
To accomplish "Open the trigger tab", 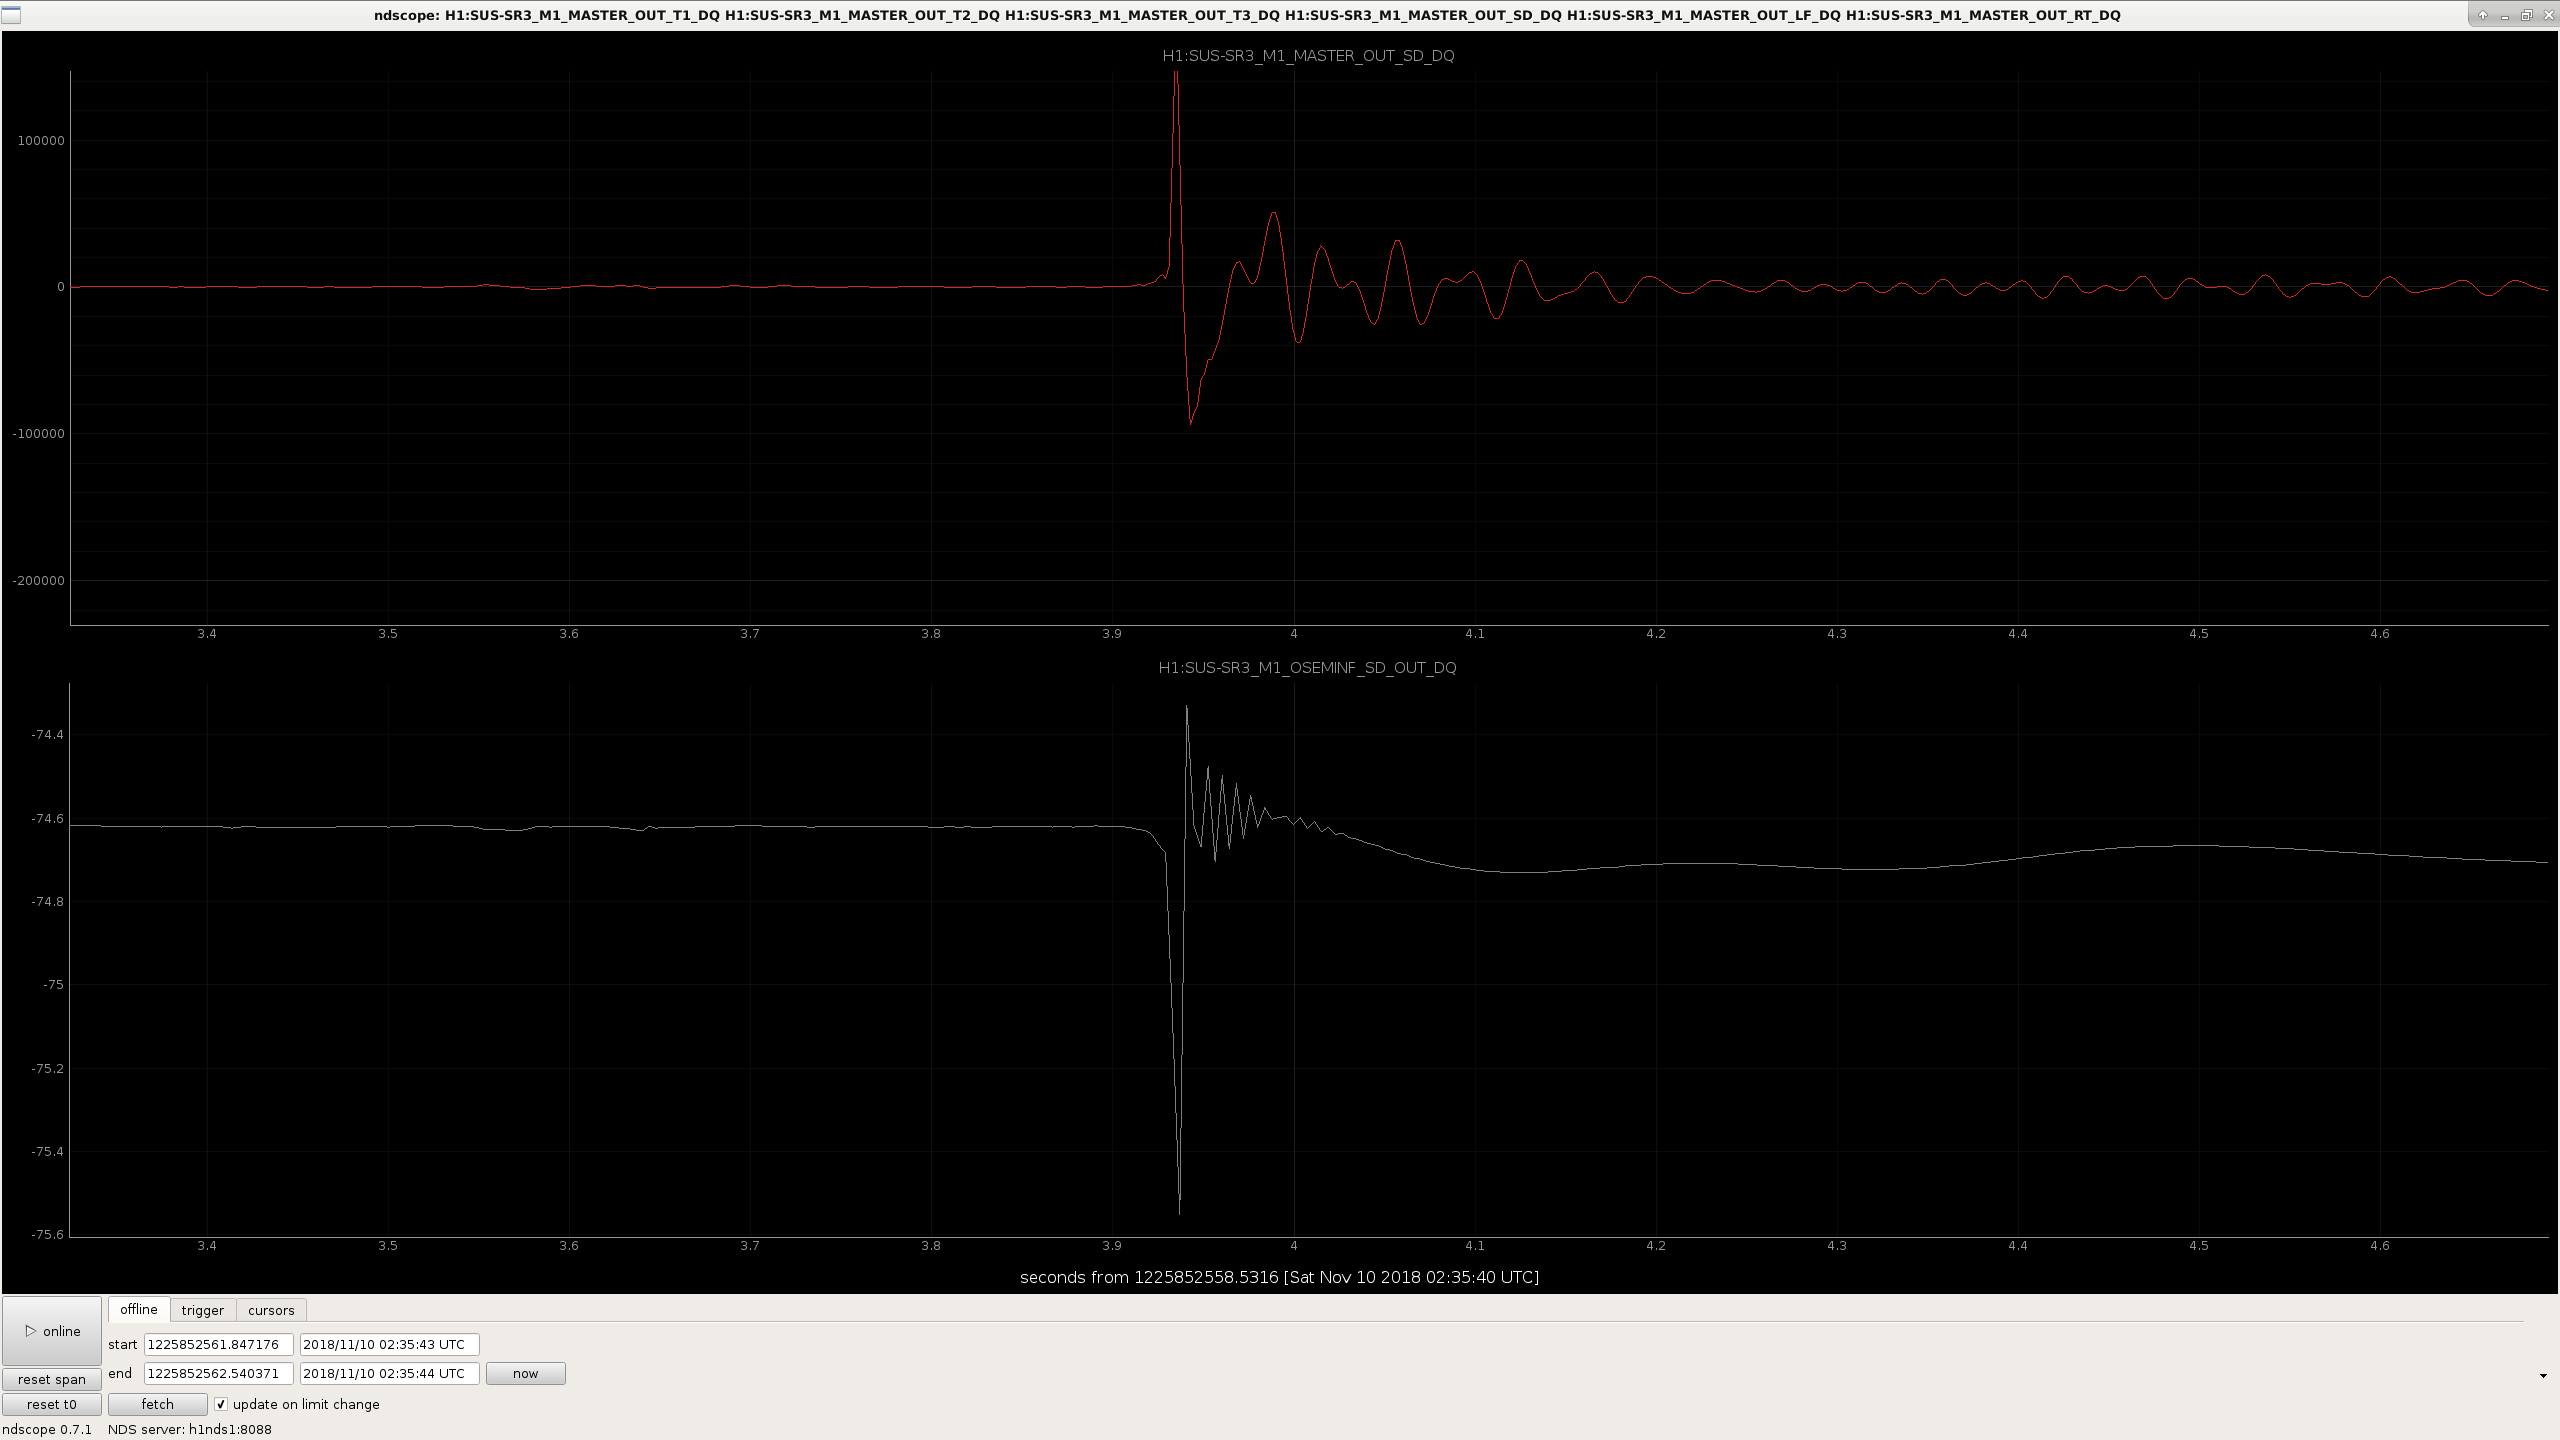I will pos(203,1310).
